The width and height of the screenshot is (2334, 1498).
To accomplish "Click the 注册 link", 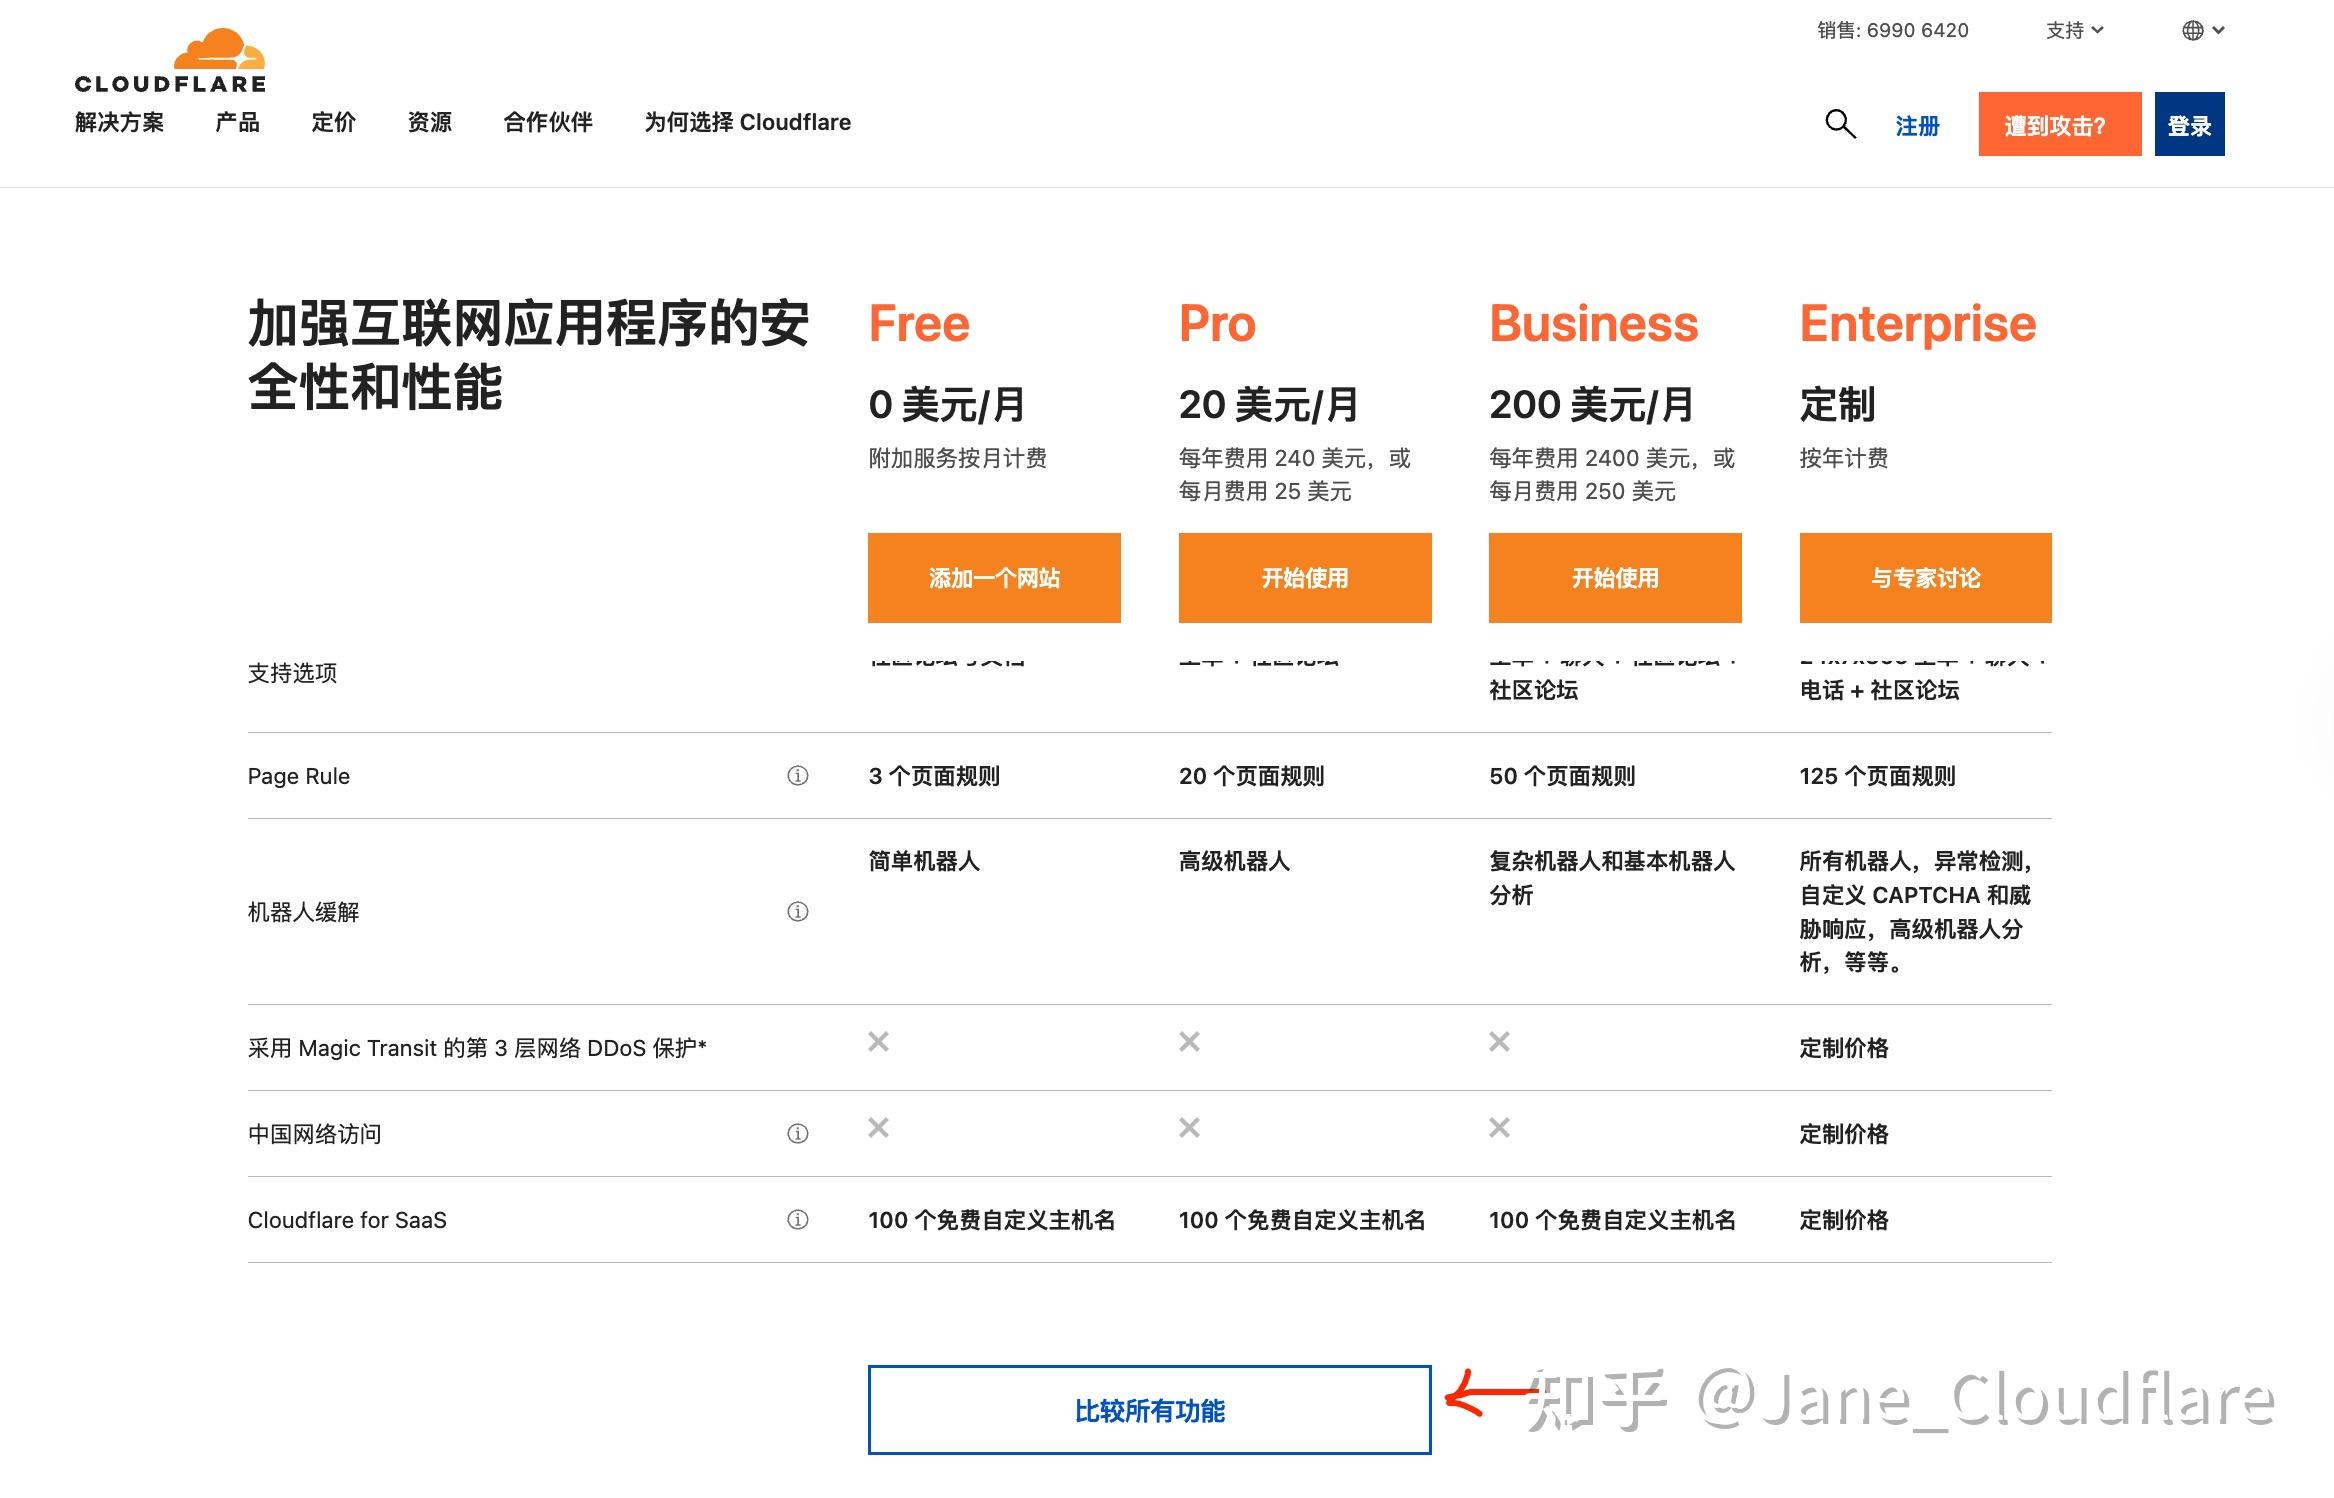I will coord(1917,126).
